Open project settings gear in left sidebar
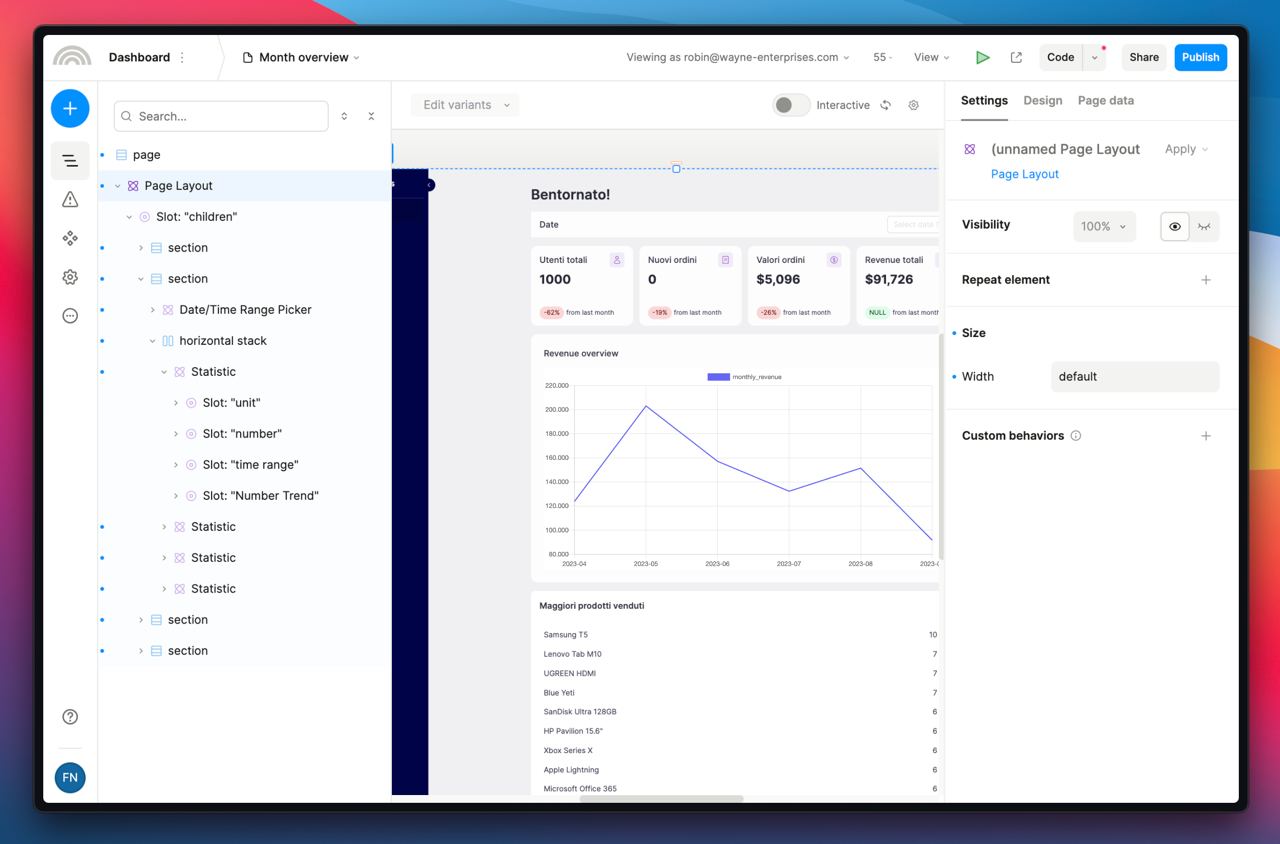 click(x=70, y=277)
